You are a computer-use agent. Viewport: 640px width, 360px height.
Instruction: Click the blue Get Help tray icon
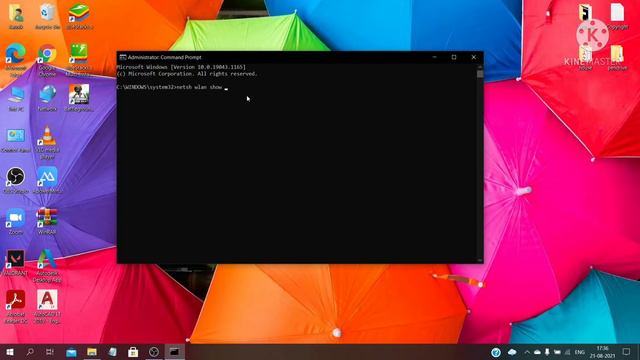tap(496, 352)
